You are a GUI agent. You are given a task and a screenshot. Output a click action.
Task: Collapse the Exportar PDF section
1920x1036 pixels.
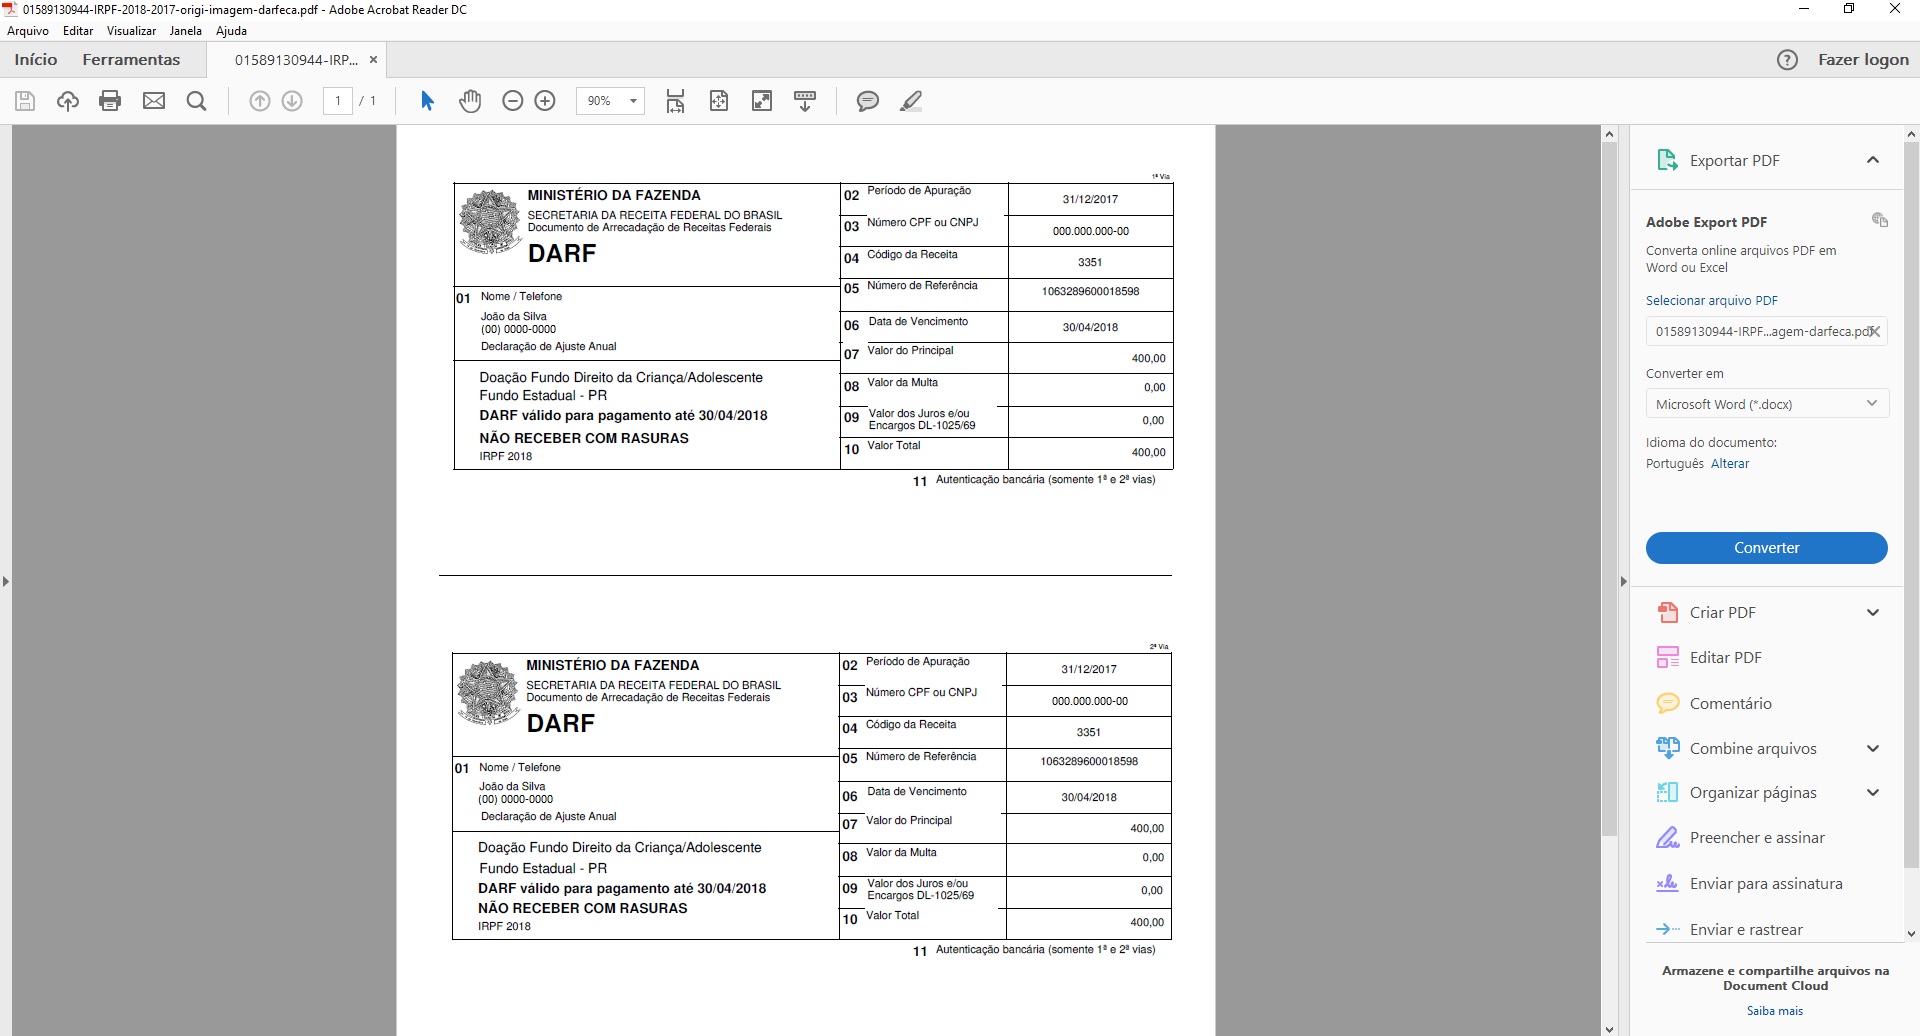[x=1873, y=160]
